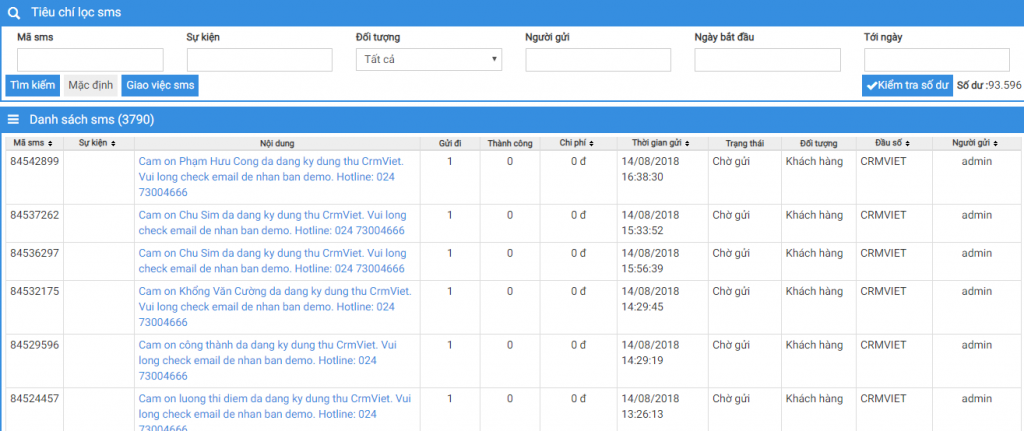The image size is (1024, 431).
Task: Click CRMVIET cell in row 84536297
Action: [x=883, y=253]
